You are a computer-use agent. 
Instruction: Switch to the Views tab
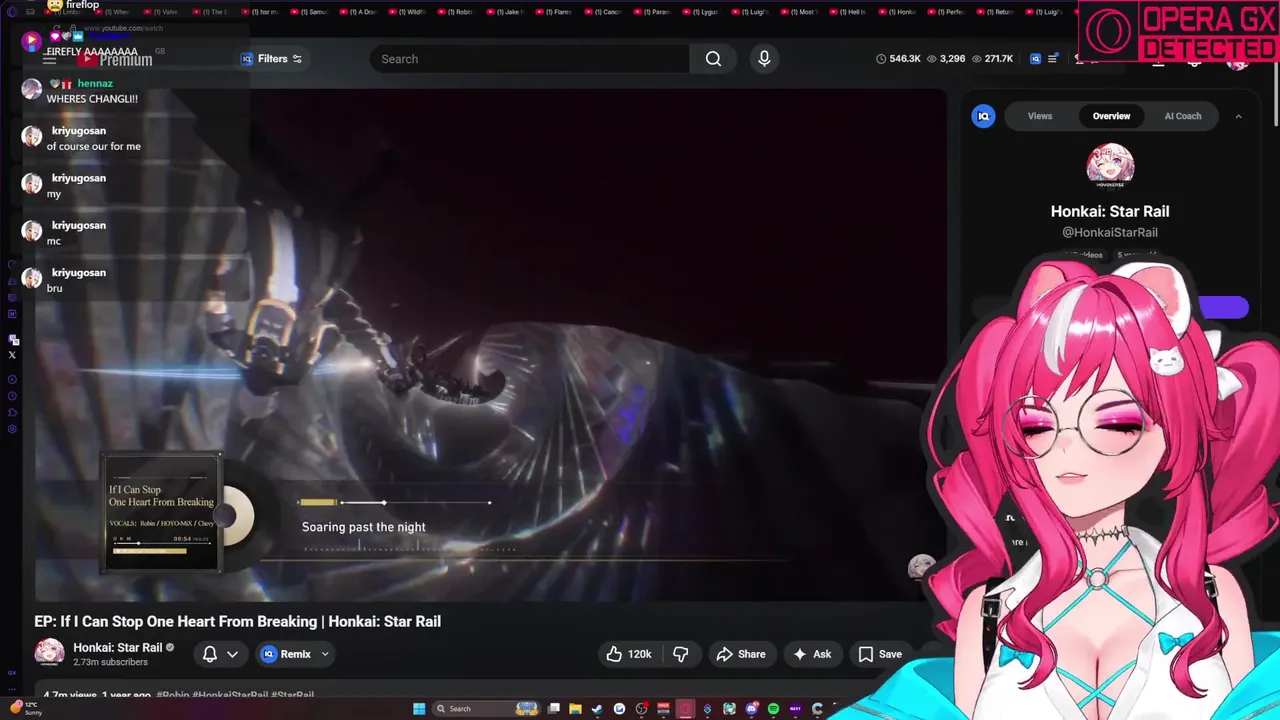pyautogui.click(x=1040, y=116)
